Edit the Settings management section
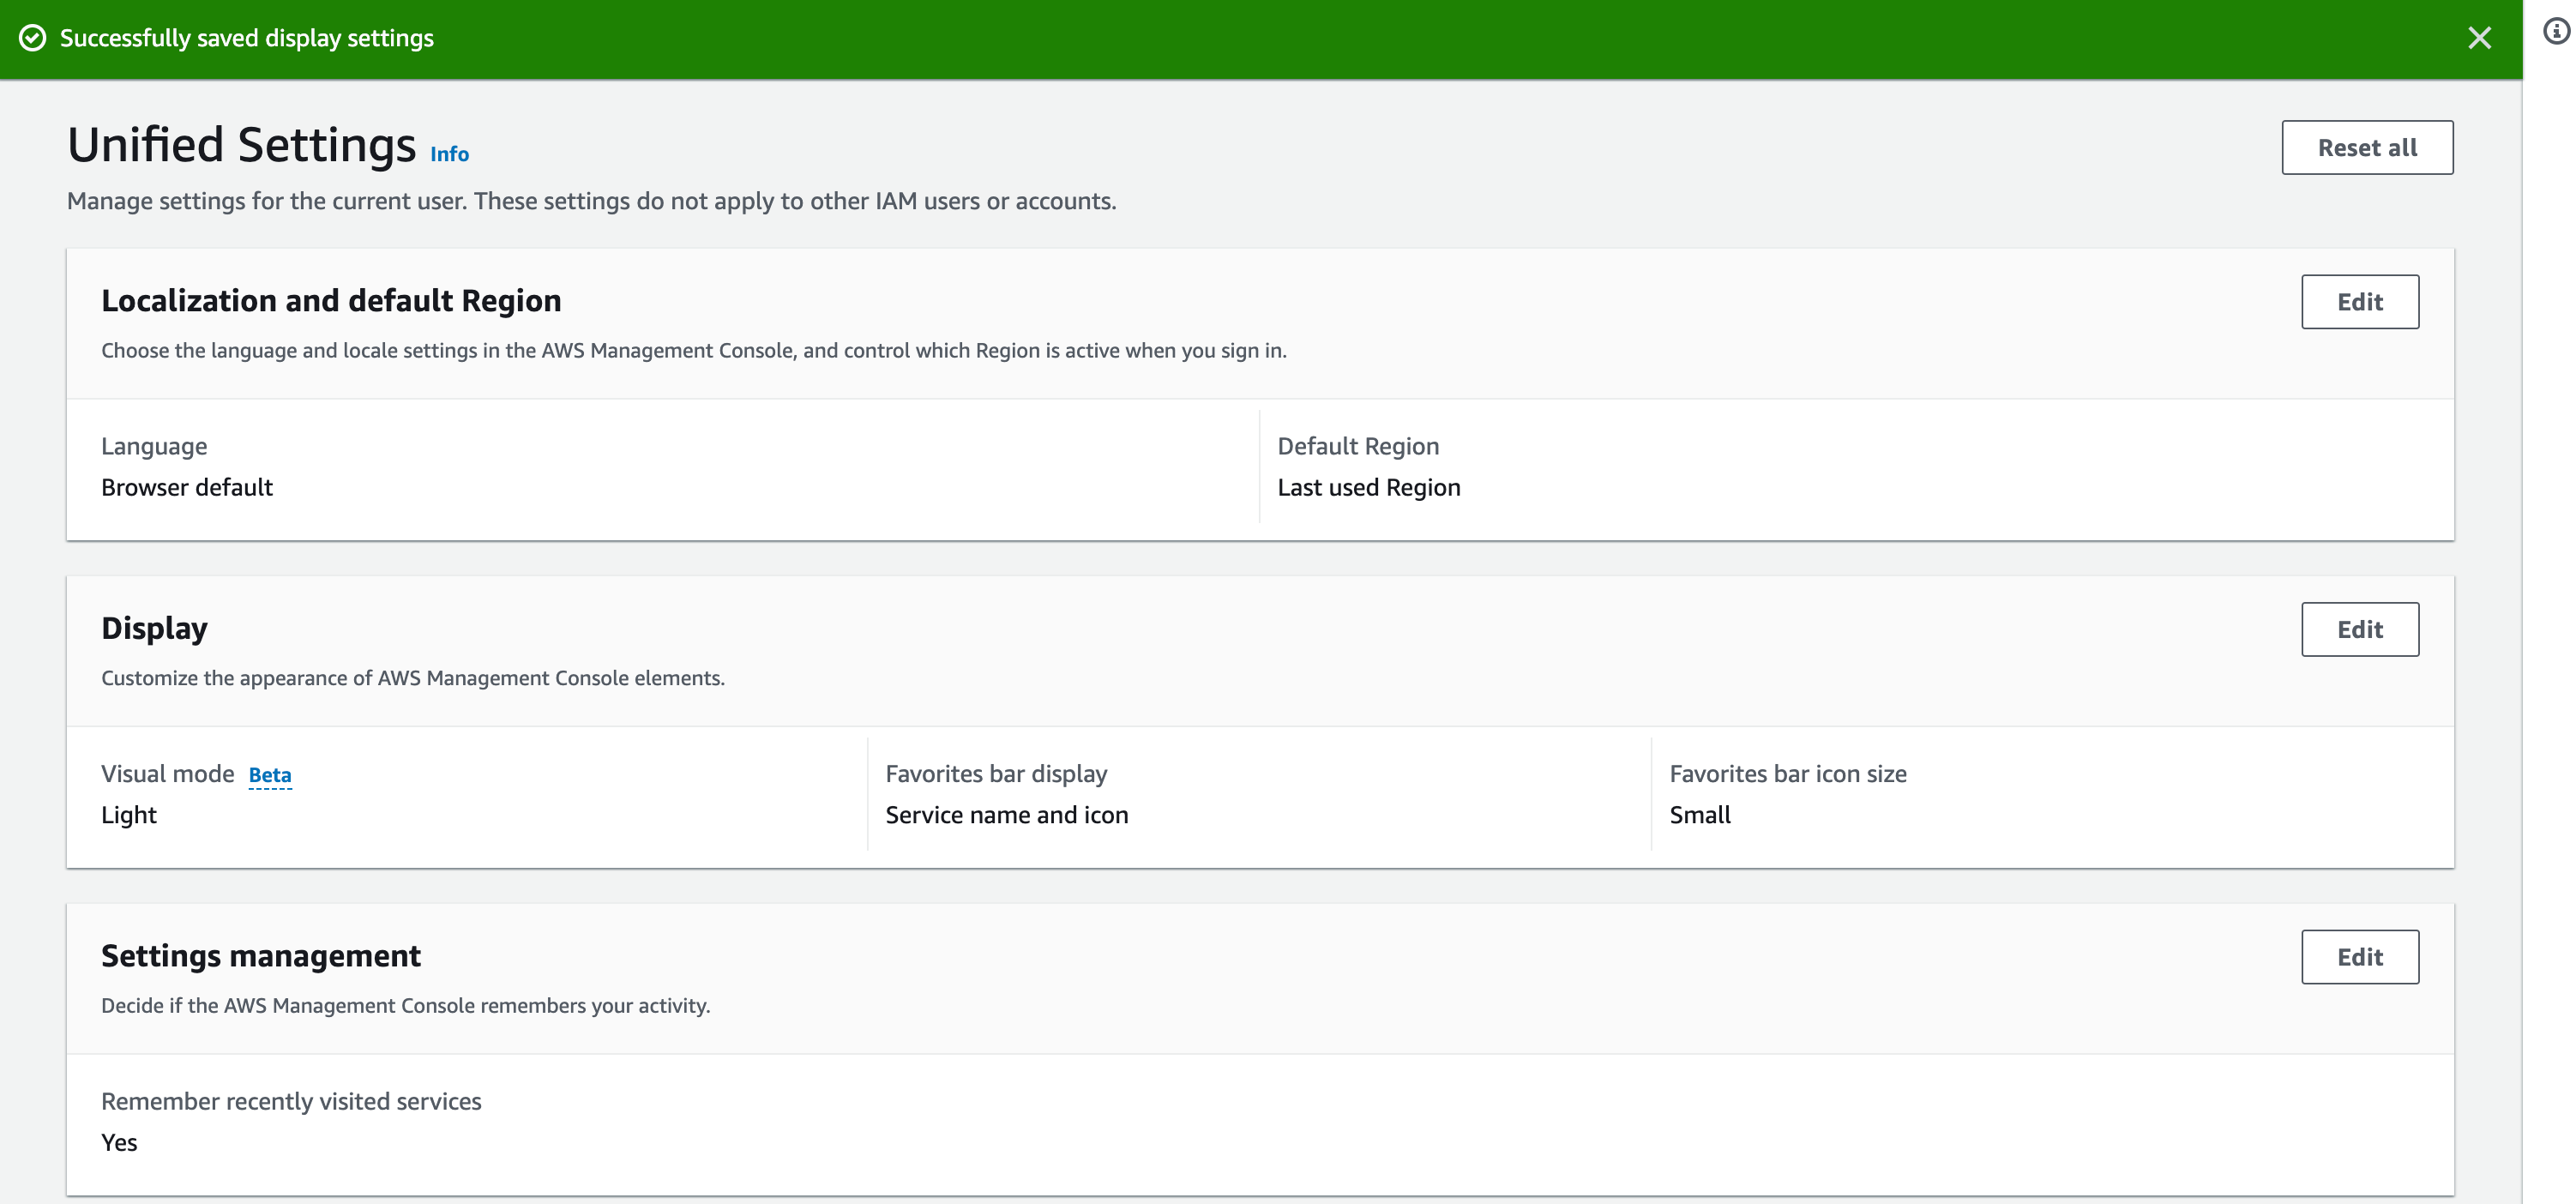 coord(2360,957)
